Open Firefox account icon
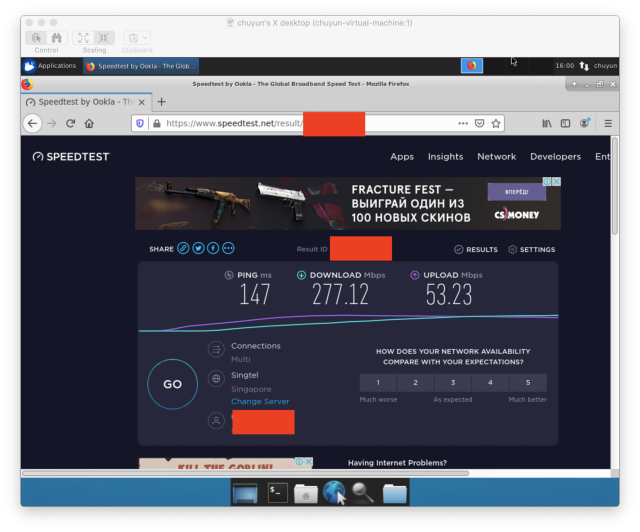This screenshot has width=640, height=532. (x=584, y=123)
